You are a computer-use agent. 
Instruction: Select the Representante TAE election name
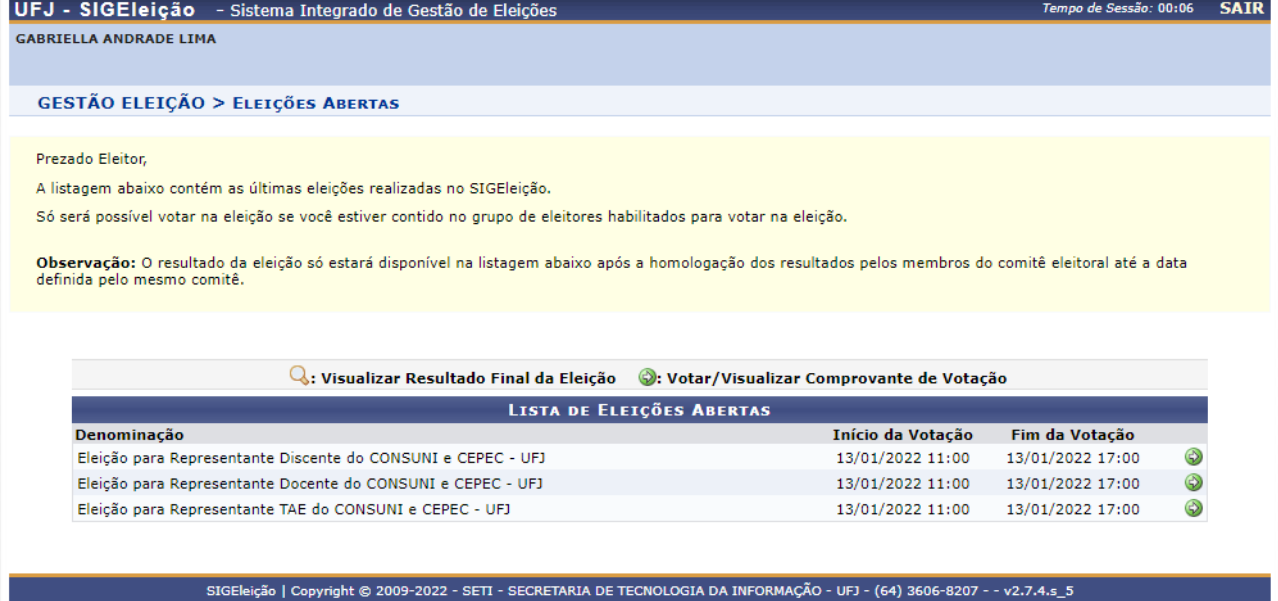tap(295, 510)
